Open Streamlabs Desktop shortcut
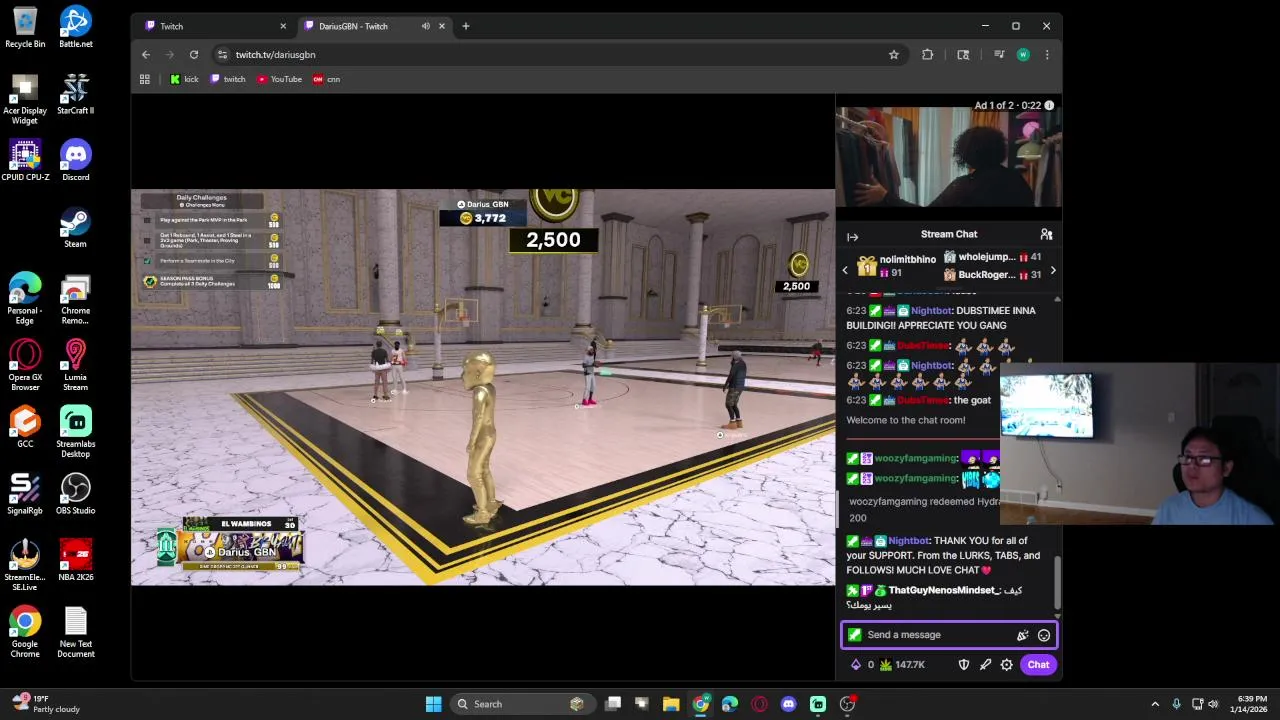Image resolution: width=1280 pixels, height=720 pixels. [76, 432]
